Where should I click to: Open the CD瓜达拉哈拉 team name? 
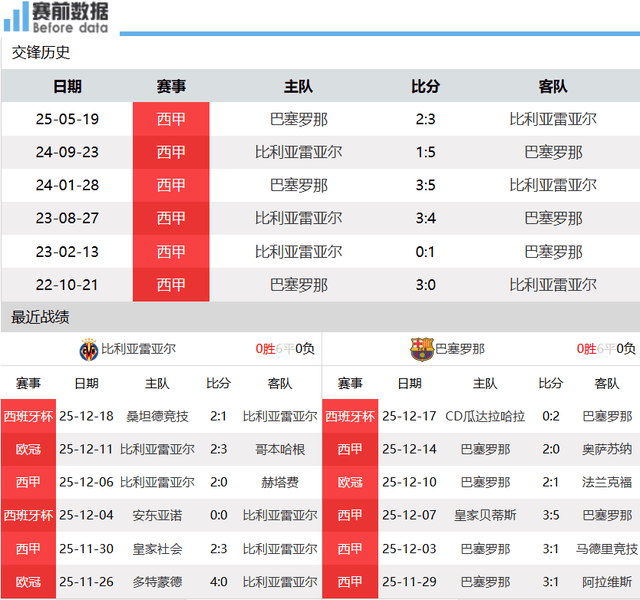click(485, 416)
